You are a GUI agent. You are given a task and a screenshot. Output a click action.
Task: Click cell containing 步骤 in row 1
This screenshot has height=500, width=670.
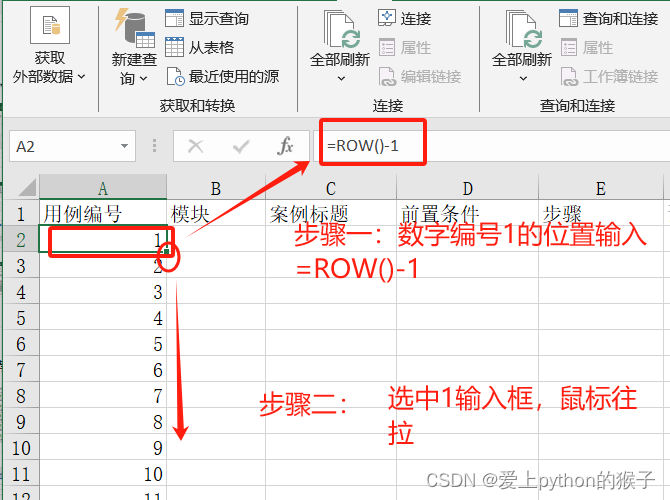click(x=601, y=213)
